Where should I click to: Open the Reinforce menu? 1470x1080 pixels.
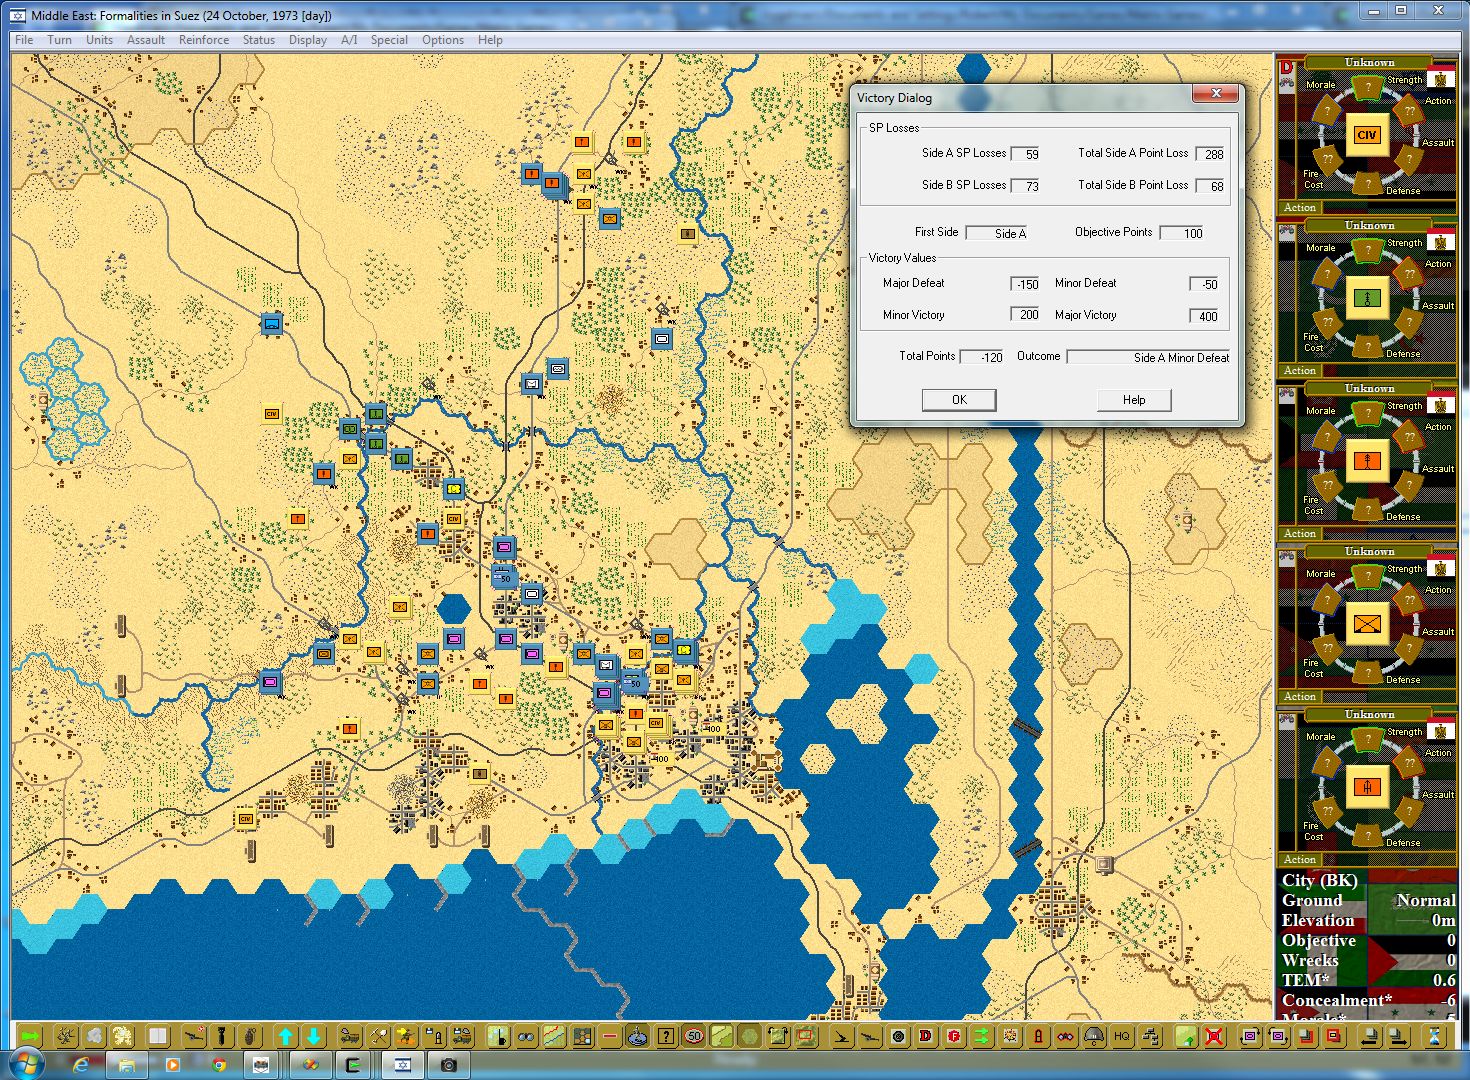coord(204,40)
